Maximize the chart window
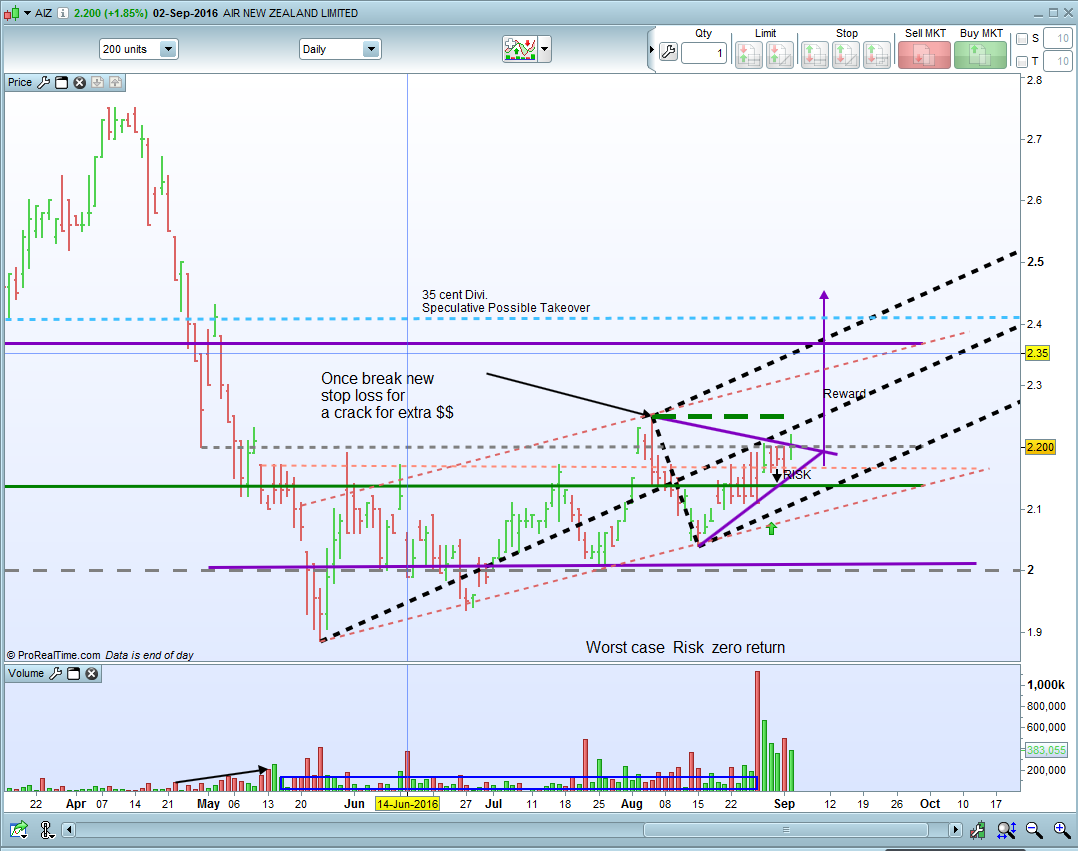The width and height of the screenshot is (1078, 851). tap(1053, 12)
